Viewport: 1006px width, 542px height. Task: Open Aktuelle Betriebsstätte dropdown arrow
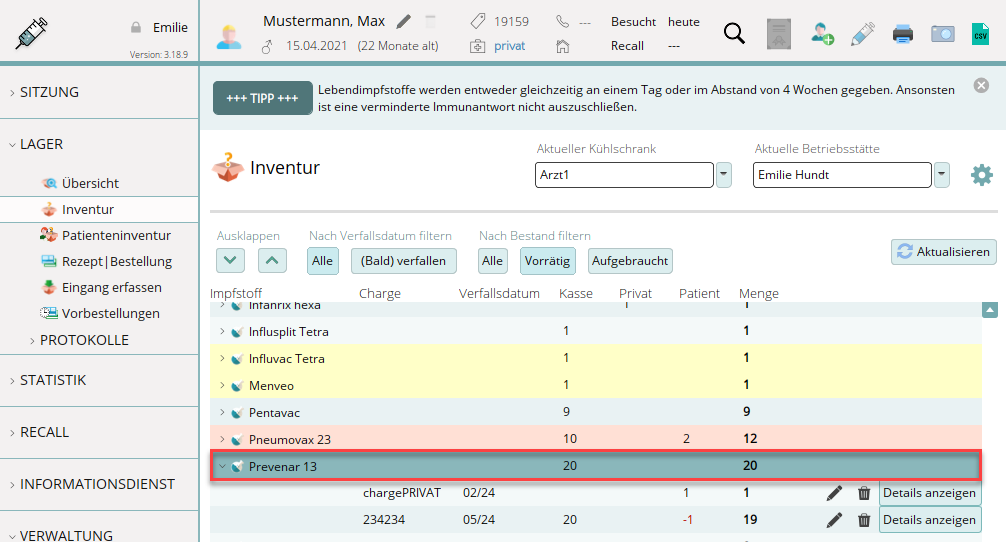(942, 174)
